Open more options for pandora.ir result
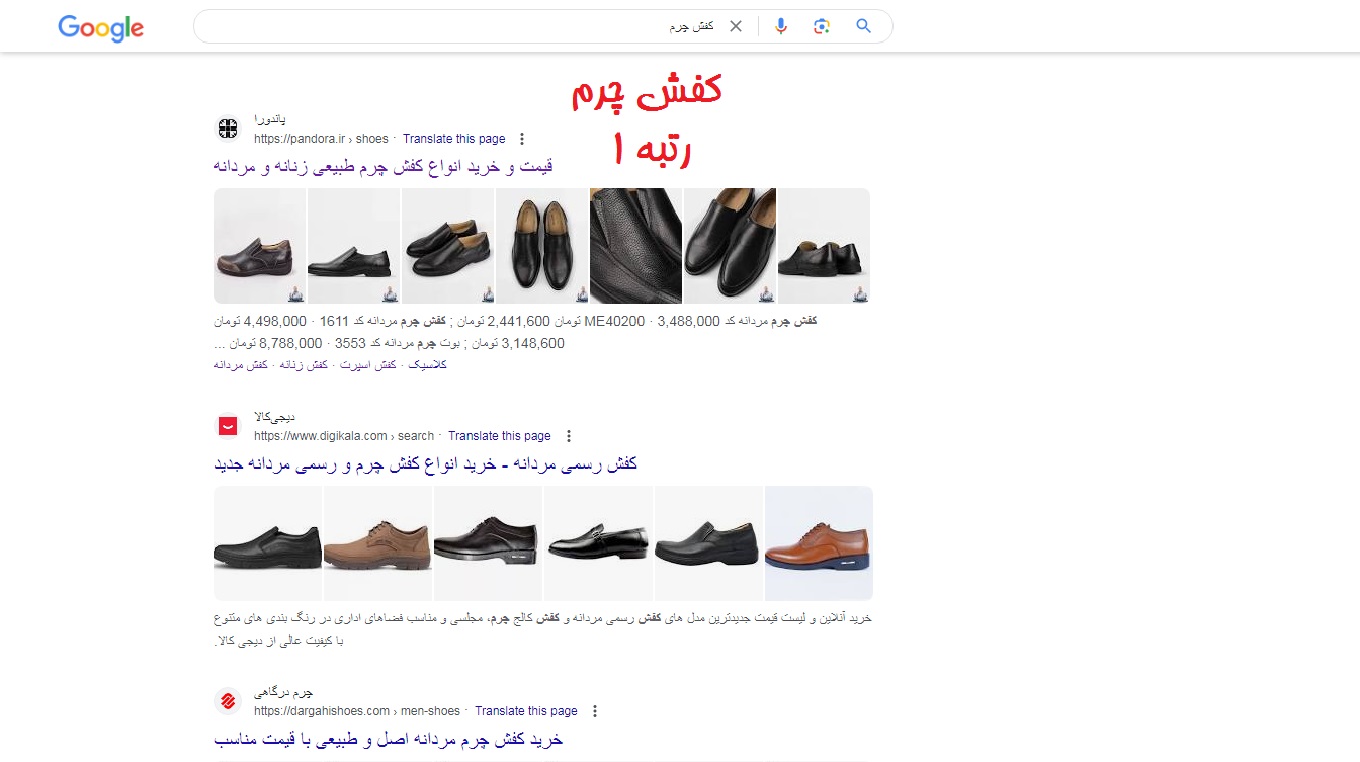This screenshot has width=1360, height=762. pyautogui.click(x=522, y=139)
